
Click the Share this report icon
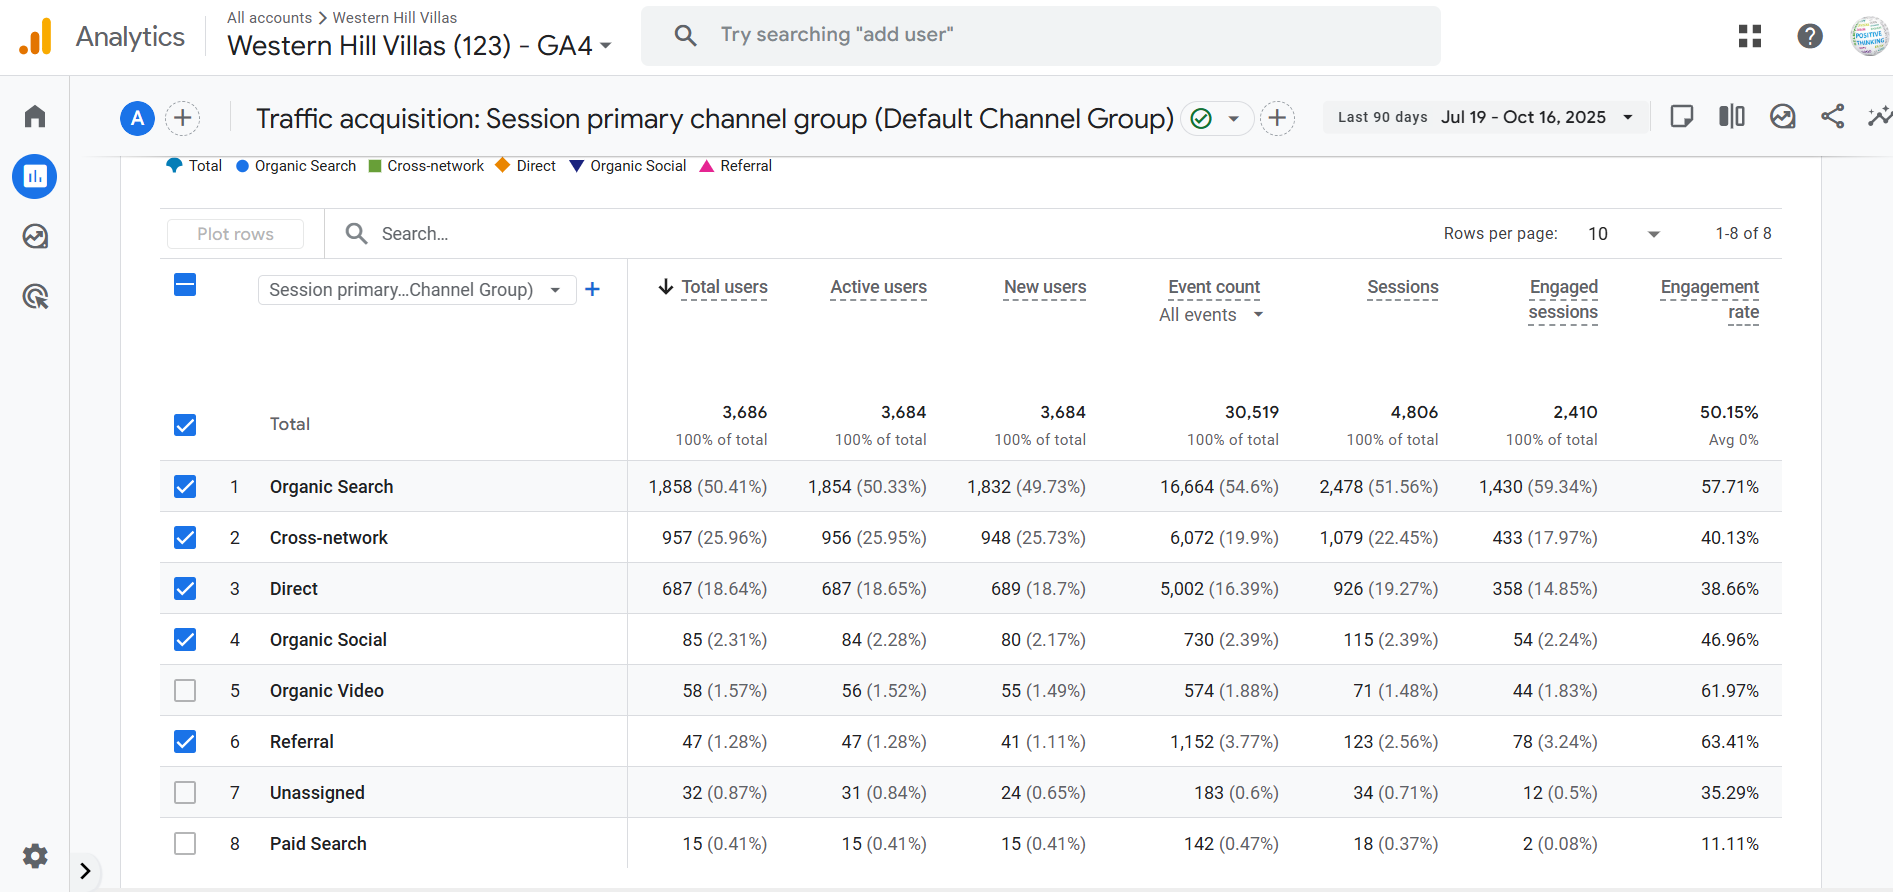click(1832, 117)
